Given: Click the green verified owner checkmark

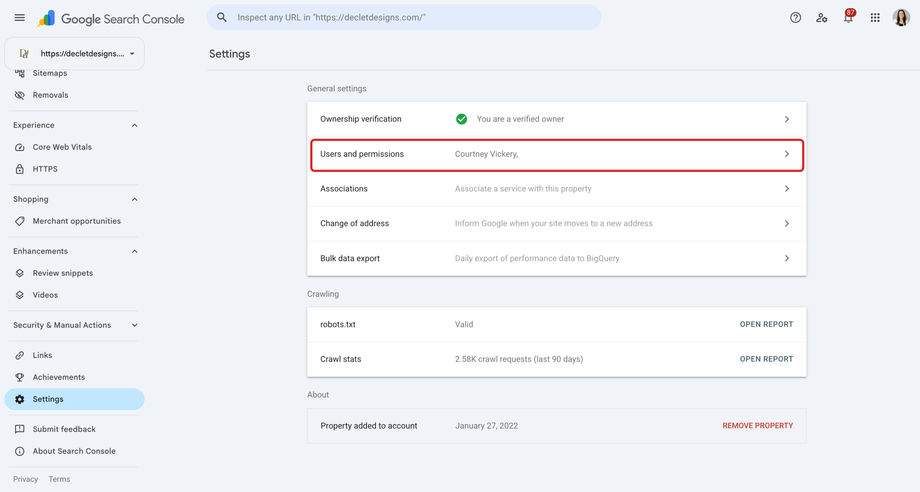Looking at the screenshot, I should [x=462, y=119].
